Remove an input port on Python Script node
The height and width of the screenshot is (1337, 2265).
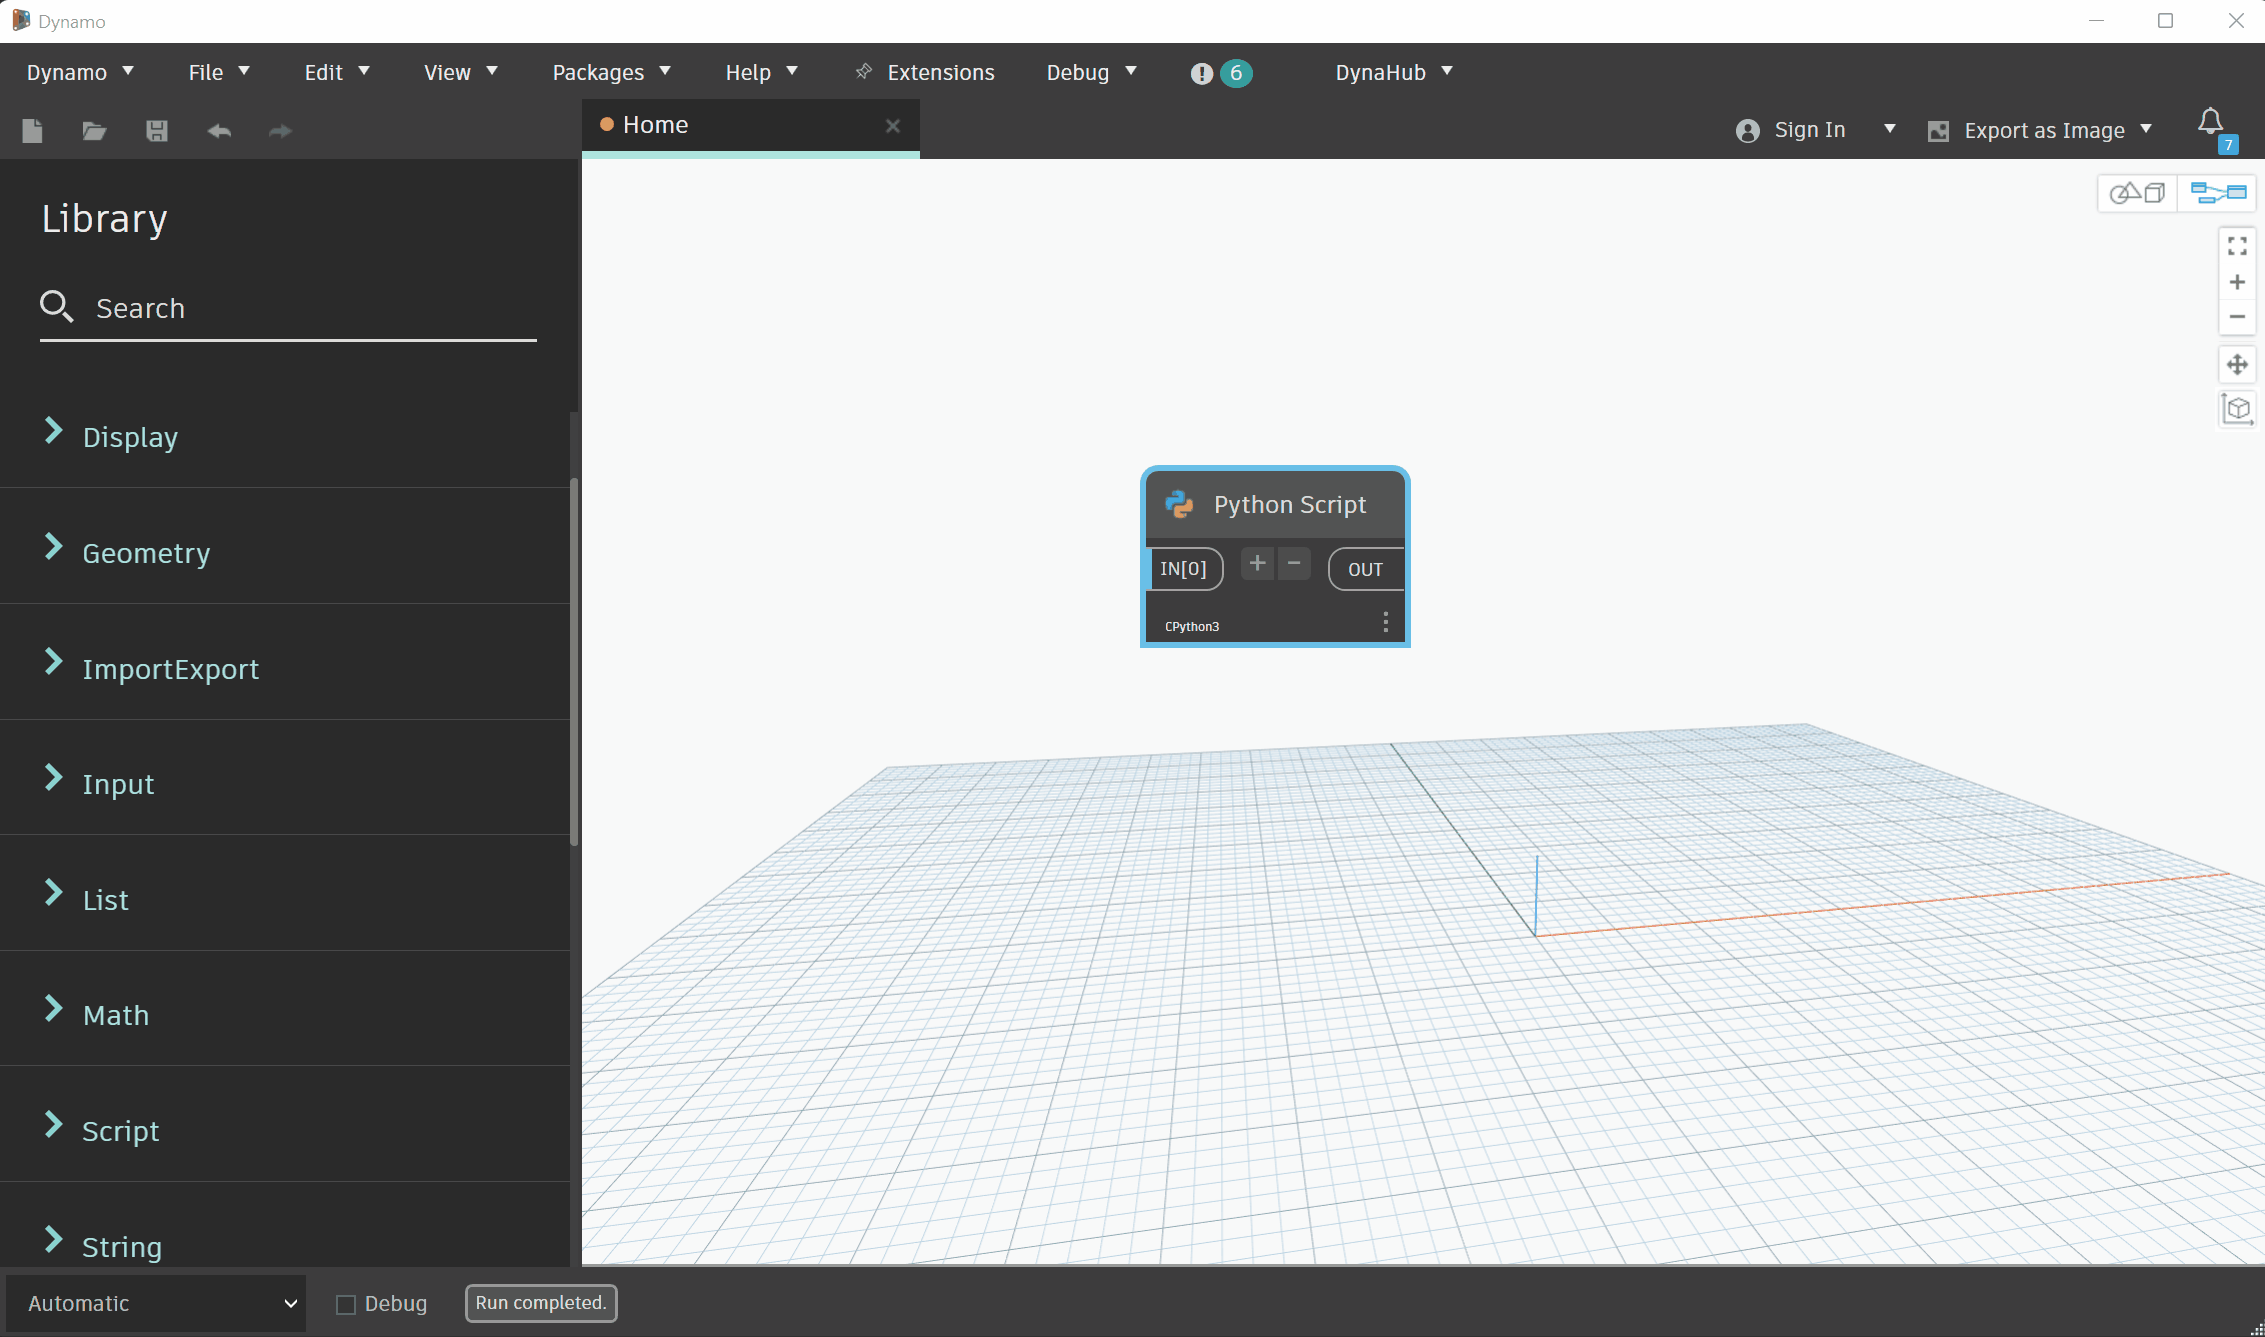click(x=1294, y=564)
